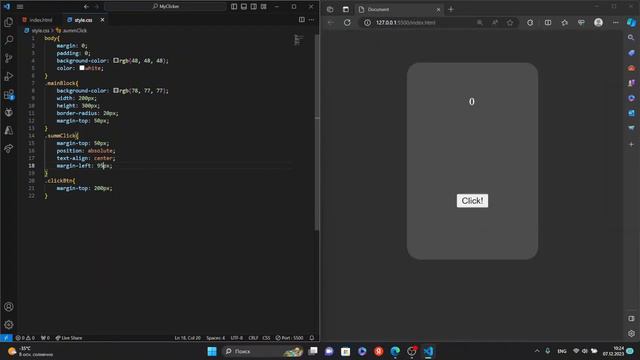Click the 0 counter on the page
The width and height of the screenshot is (640, 360).
[x=472, y=102]
